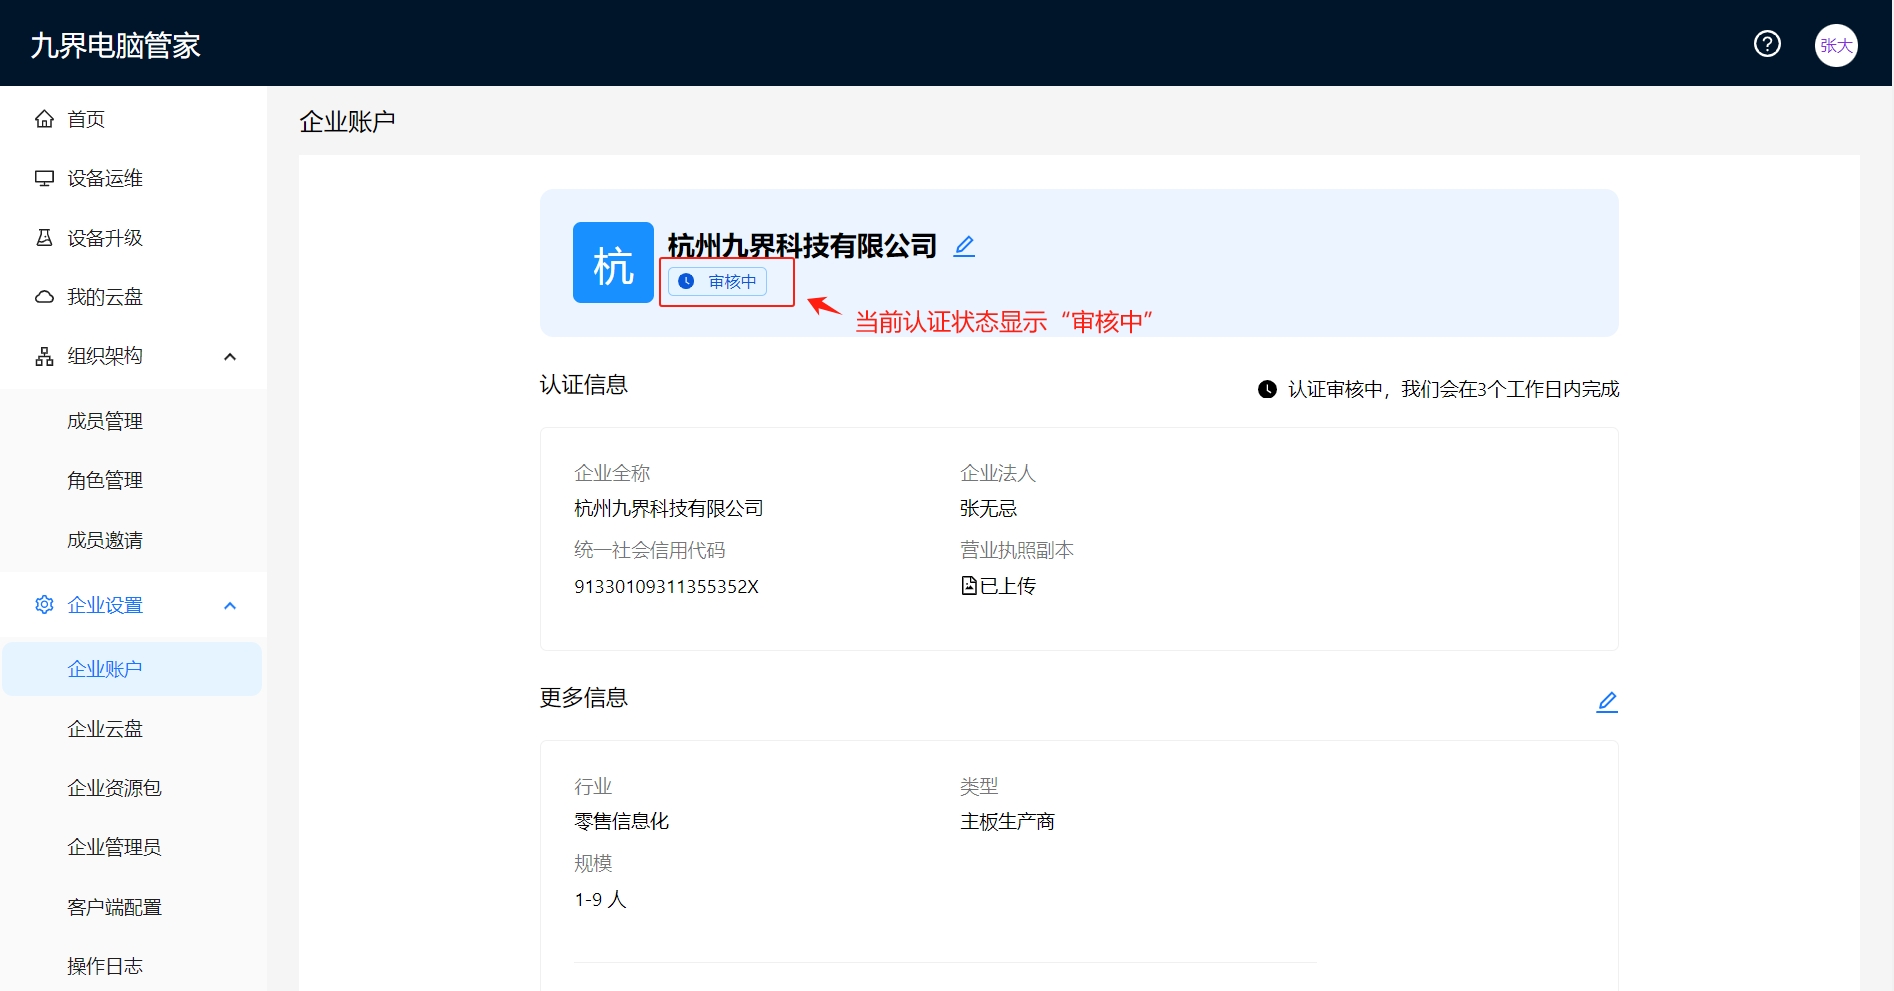The width and height of the screenshot is (1894, 991).
Task: Click the type value 主板生产商
Action: (1007, 822)
